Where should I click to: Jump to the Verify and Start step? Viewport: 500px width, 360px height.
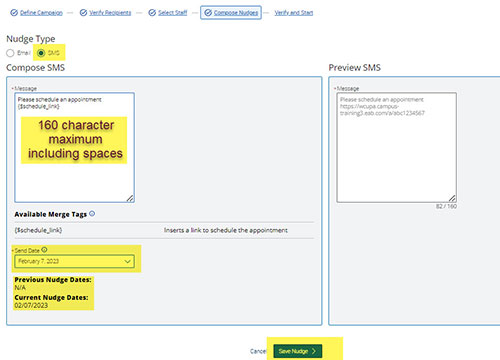coord(294,13)
